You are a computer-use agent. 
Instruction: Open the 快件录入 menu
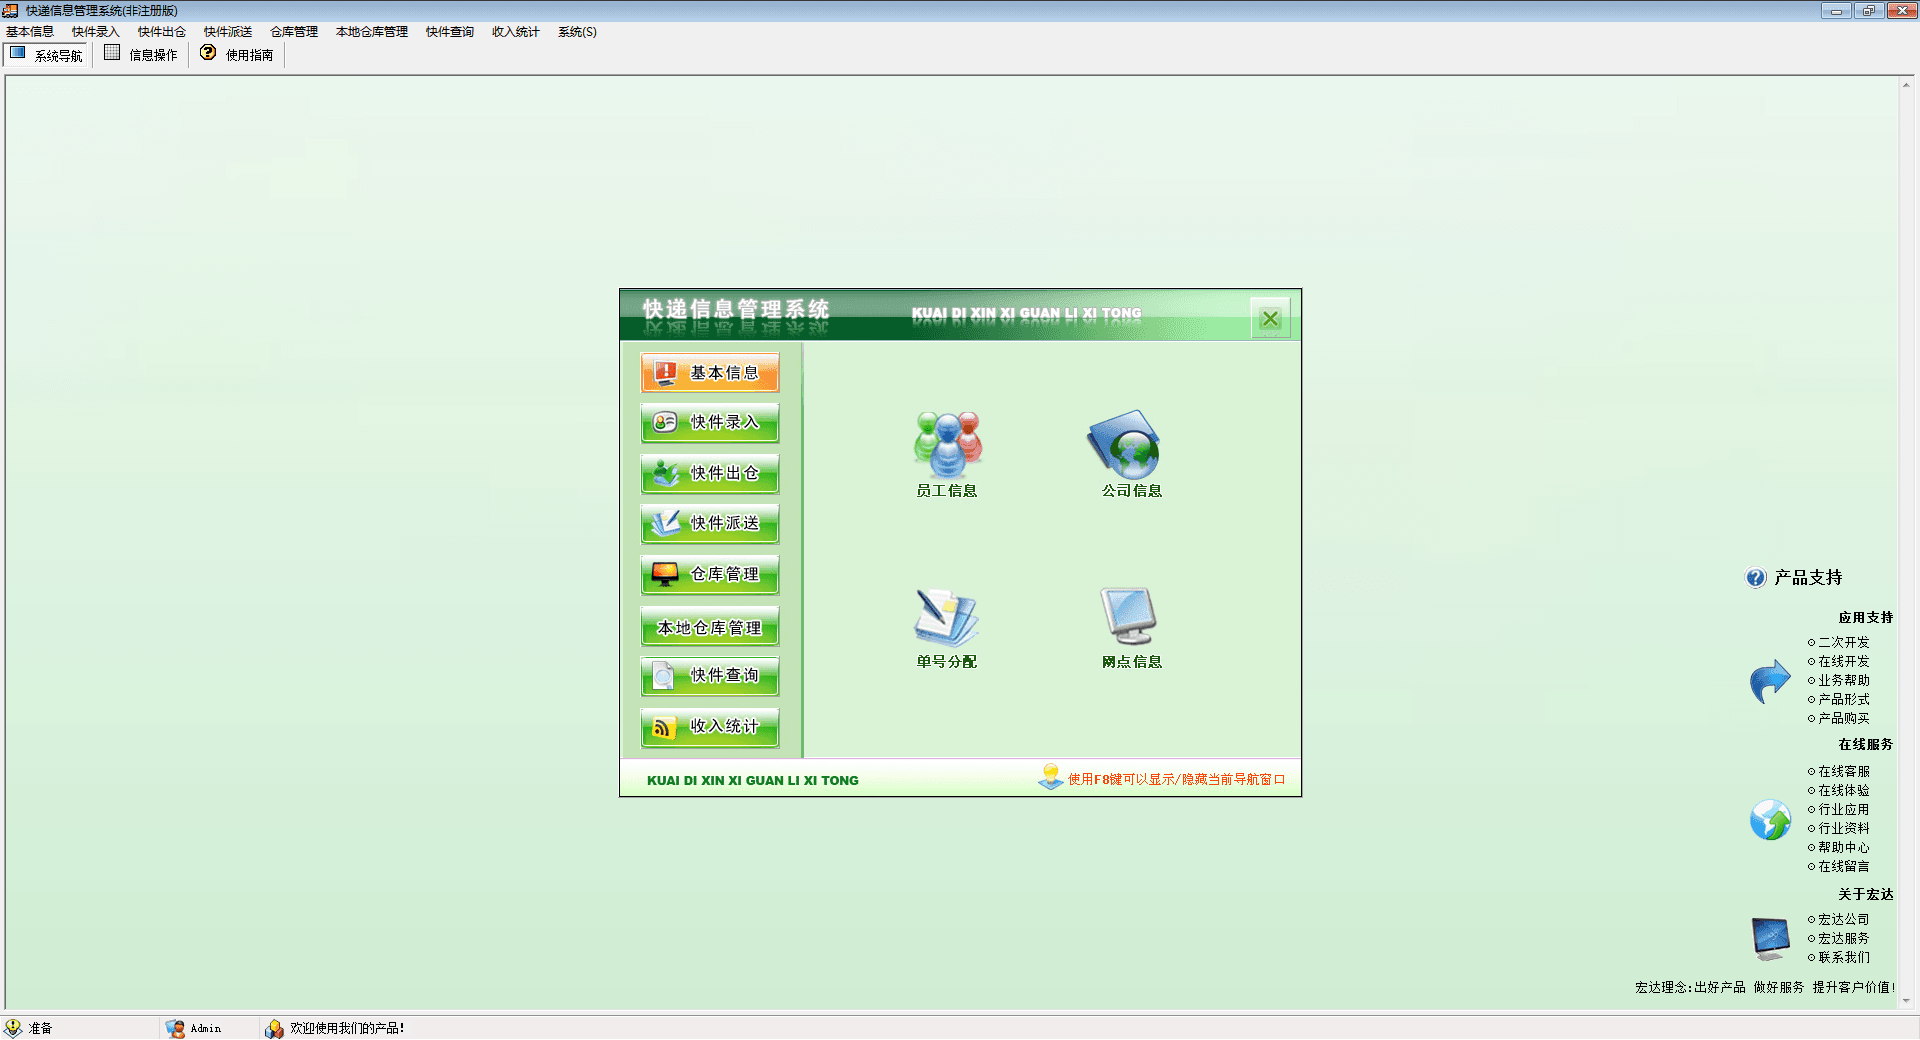click(x=95, y=32)
